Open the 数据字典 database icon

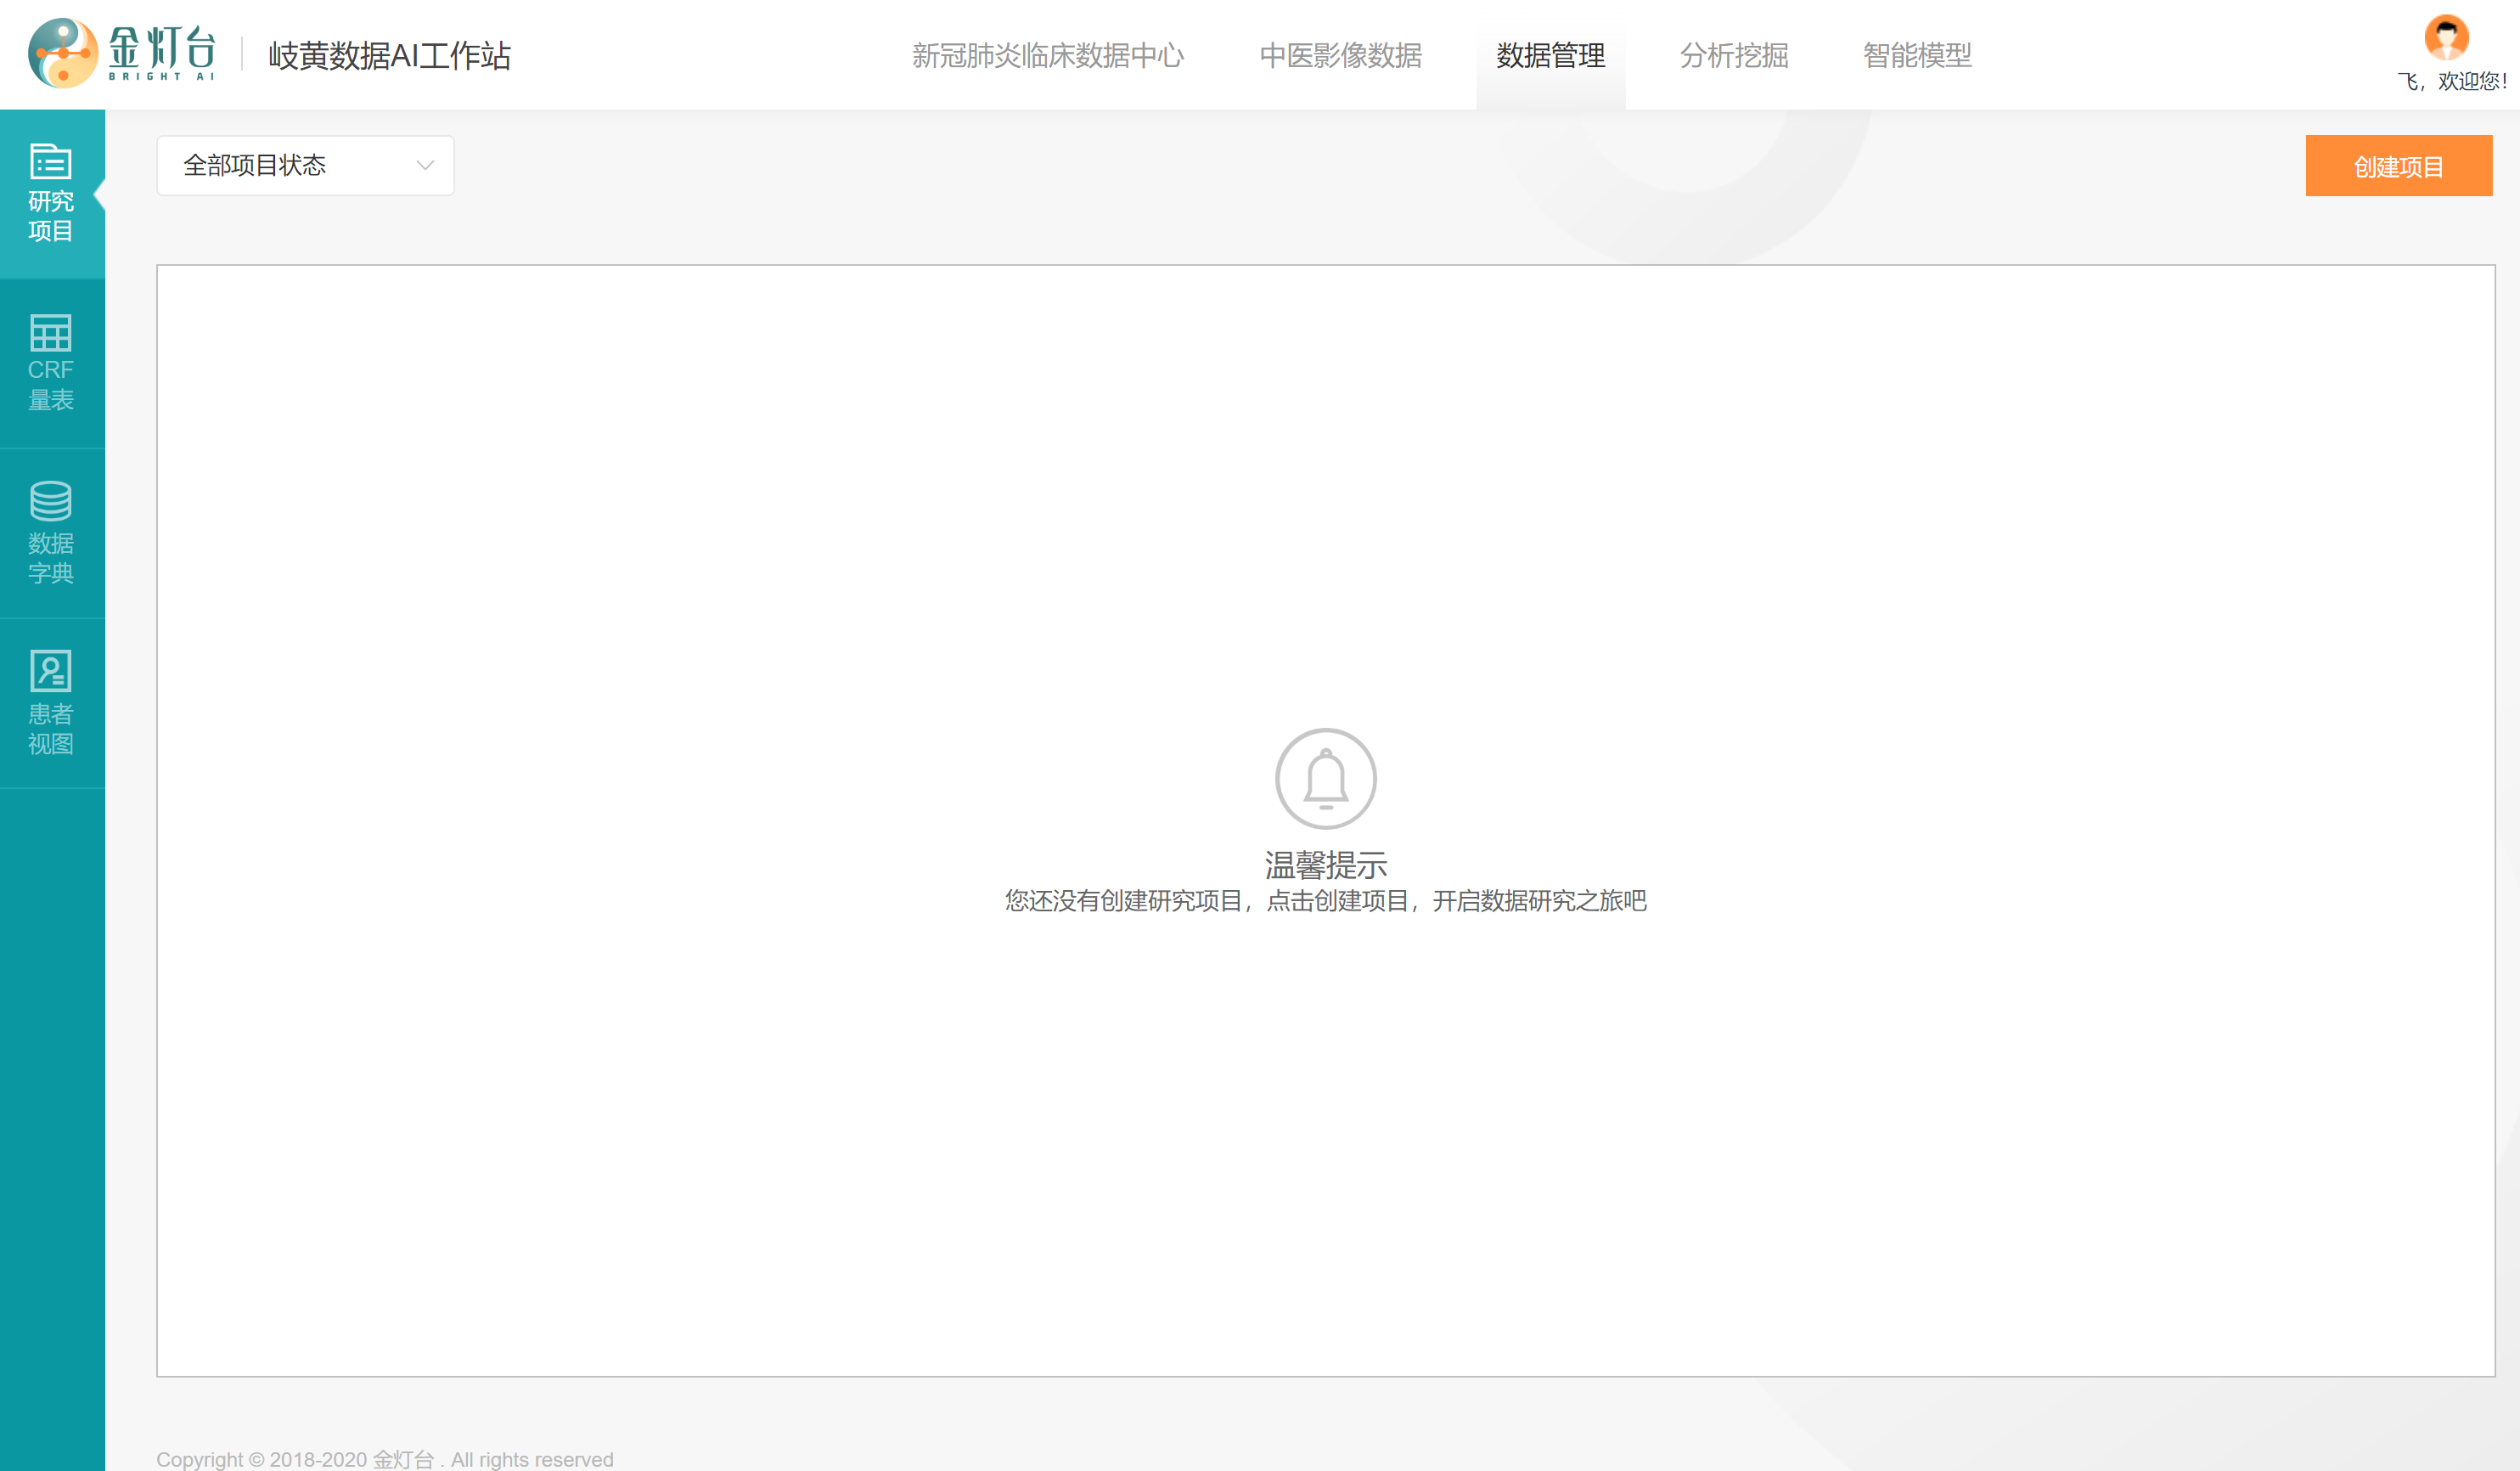pos(50,502)
